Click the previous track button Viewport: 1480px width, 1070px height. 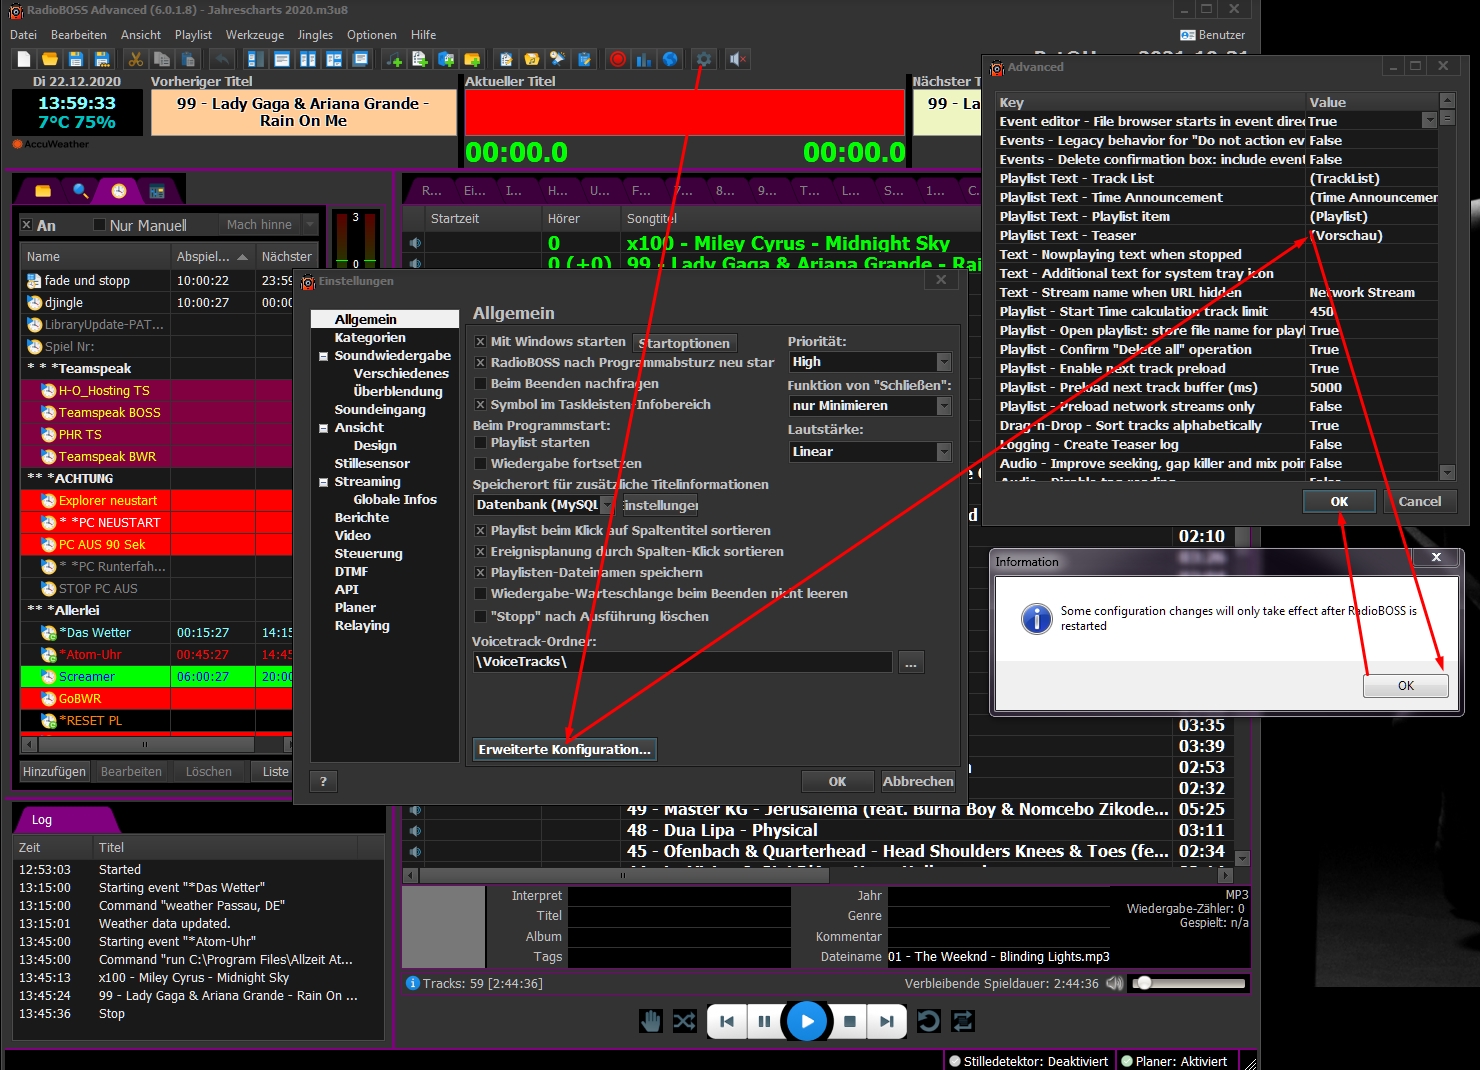pyautogui.click(x=727, y=1021)
